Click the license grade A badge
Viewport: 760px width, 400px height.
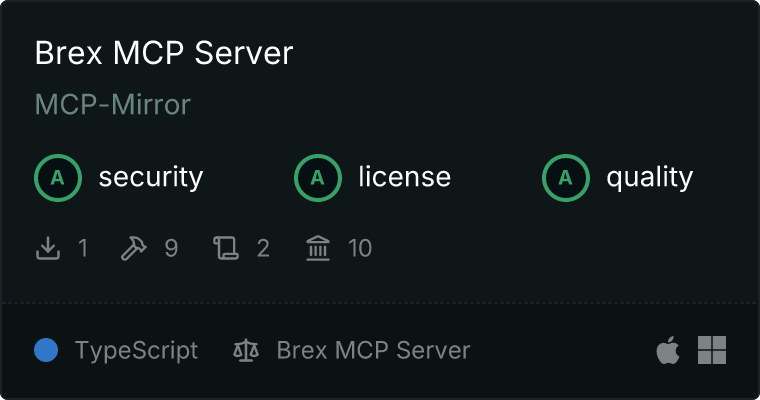click(317, 178)
